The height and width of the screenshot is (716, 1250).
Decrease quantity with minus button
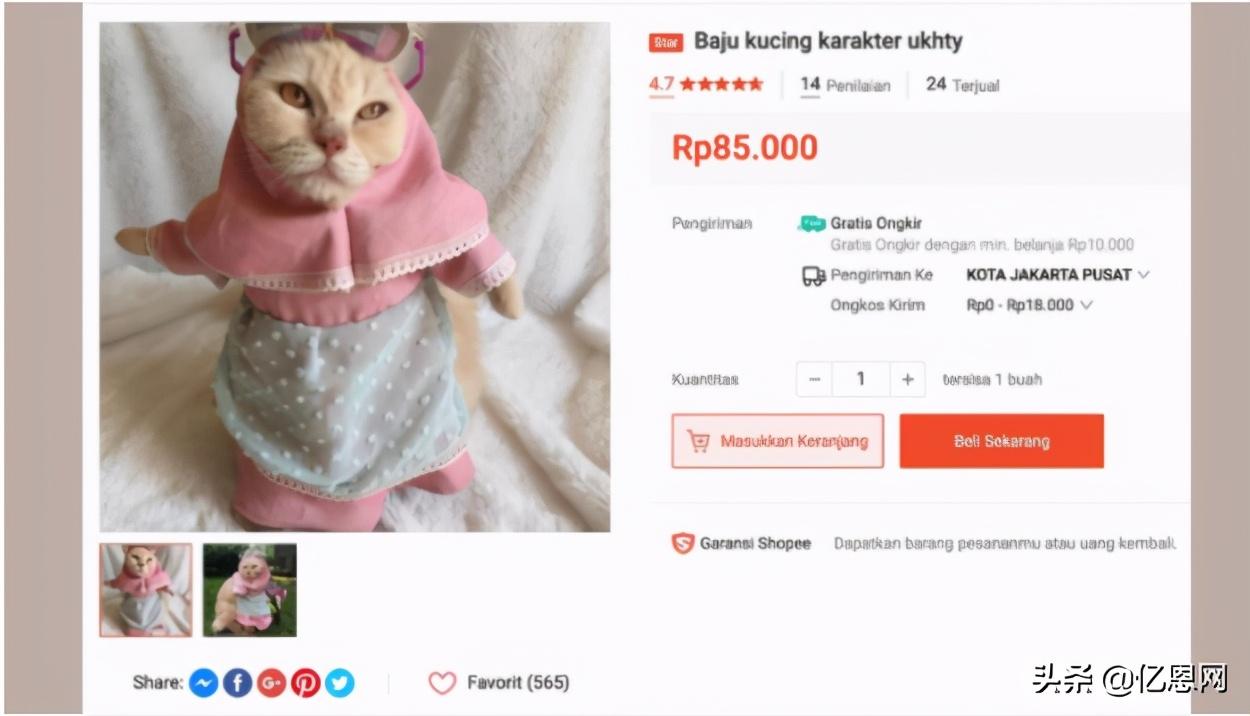tap(814, 380)
